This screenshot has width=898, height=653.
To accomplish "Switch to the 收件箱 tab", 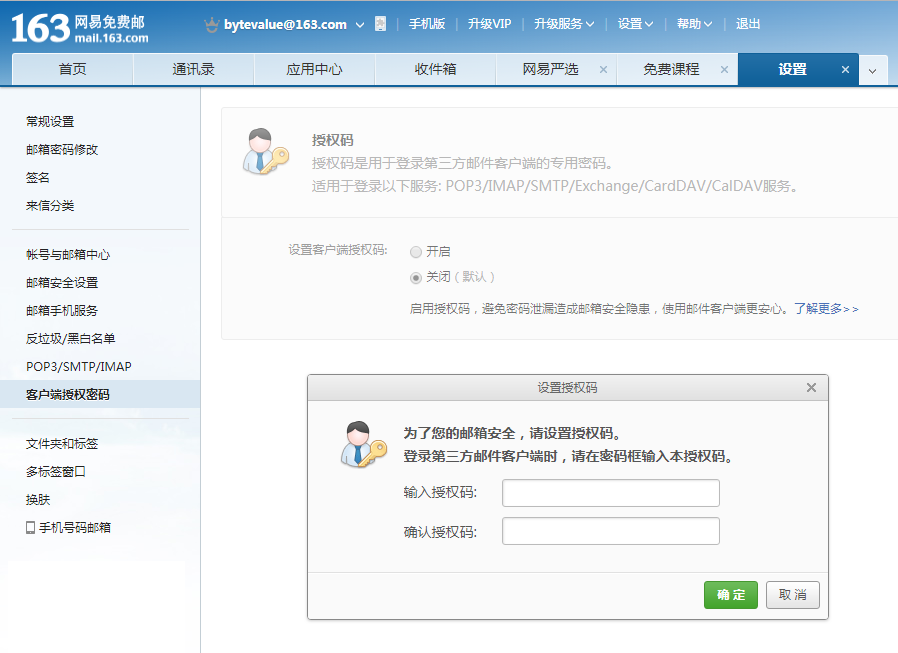I will 435,70.
